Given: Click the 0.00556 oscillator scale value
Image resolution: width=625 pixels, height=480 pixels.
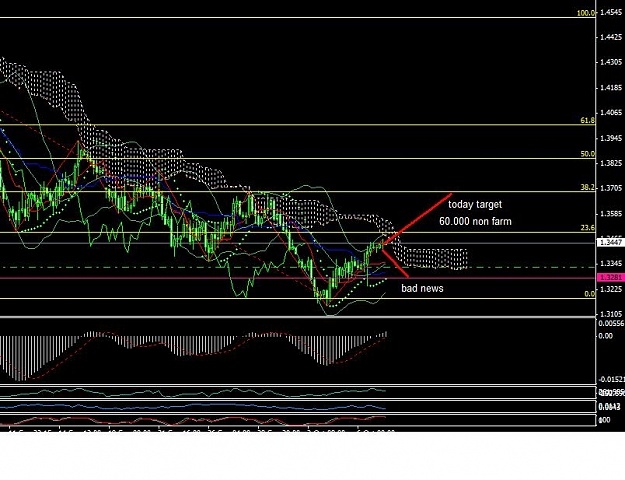Looking at the screenshot, I should click(611, 323).
